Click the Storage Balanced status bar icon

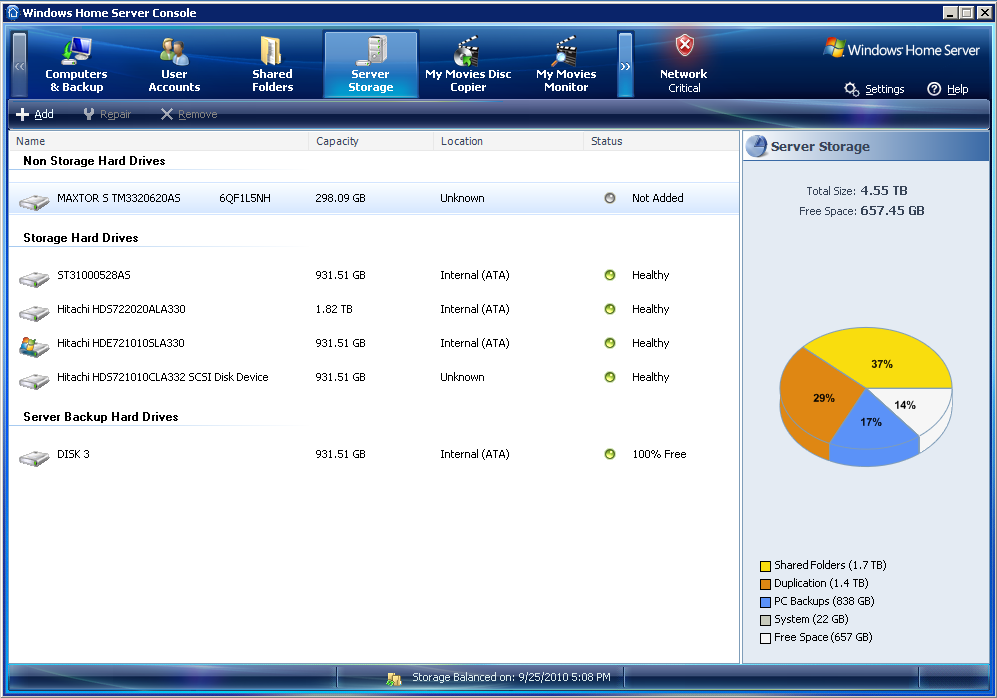394,678
